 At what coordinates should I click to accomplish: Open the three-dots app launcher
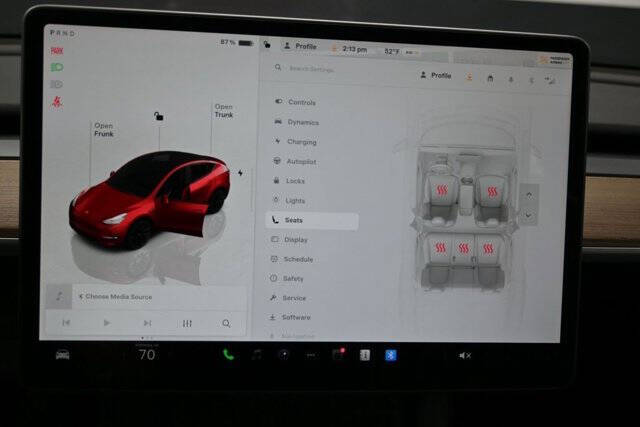[x=311, y=355]
